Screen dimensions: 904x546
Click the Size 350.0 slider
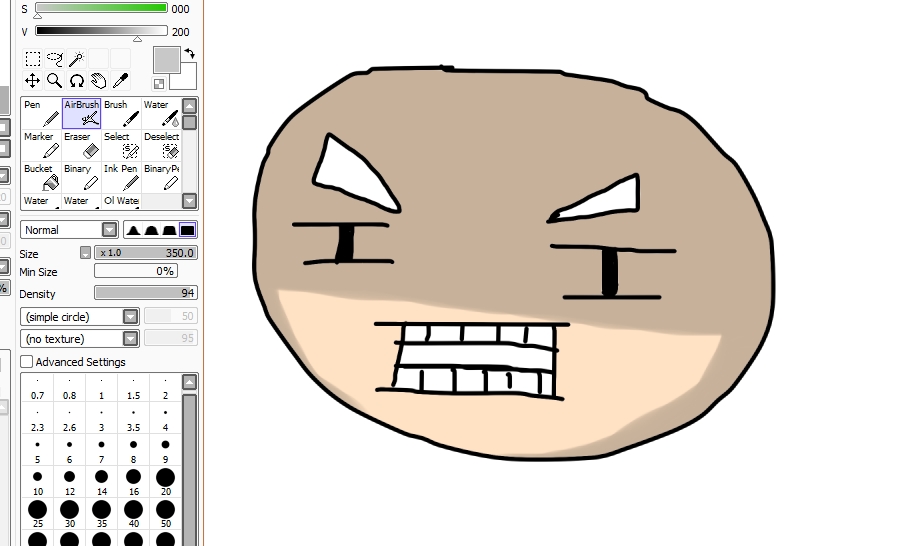146,253
